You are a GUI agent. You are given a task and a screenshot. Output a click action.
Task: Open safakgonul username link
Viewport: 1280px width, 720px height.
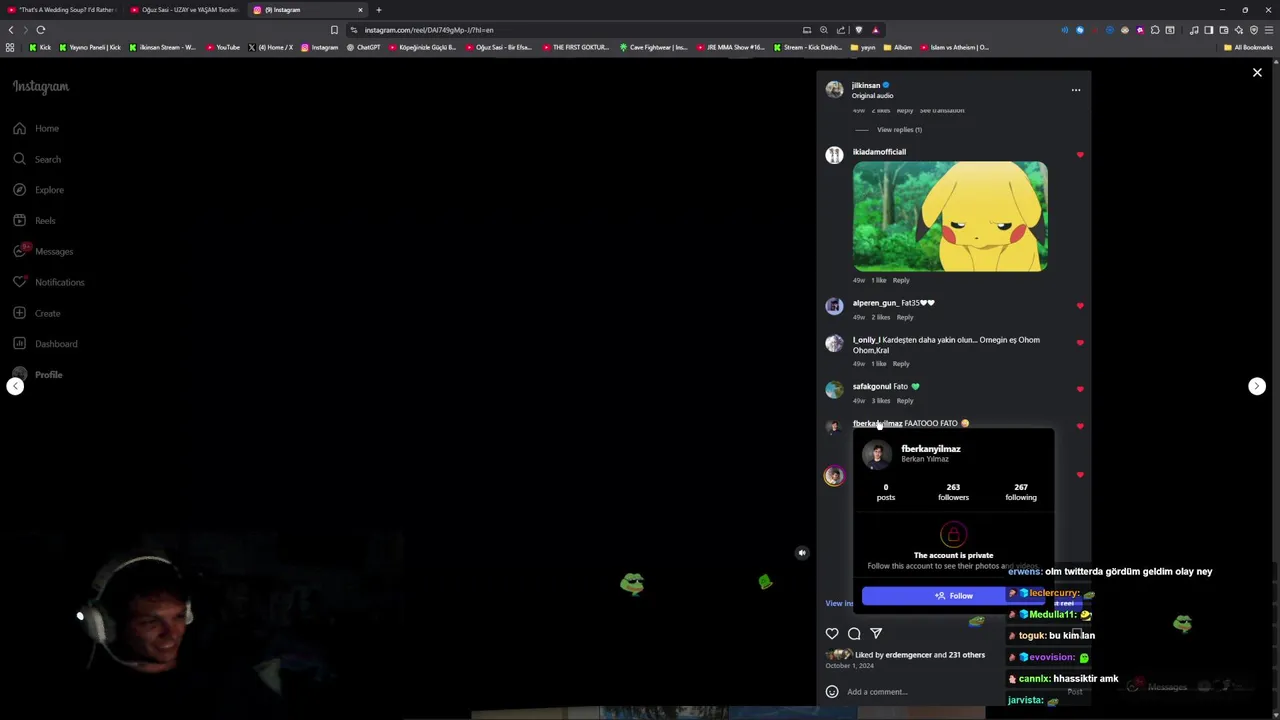click(x=872, y=386)
